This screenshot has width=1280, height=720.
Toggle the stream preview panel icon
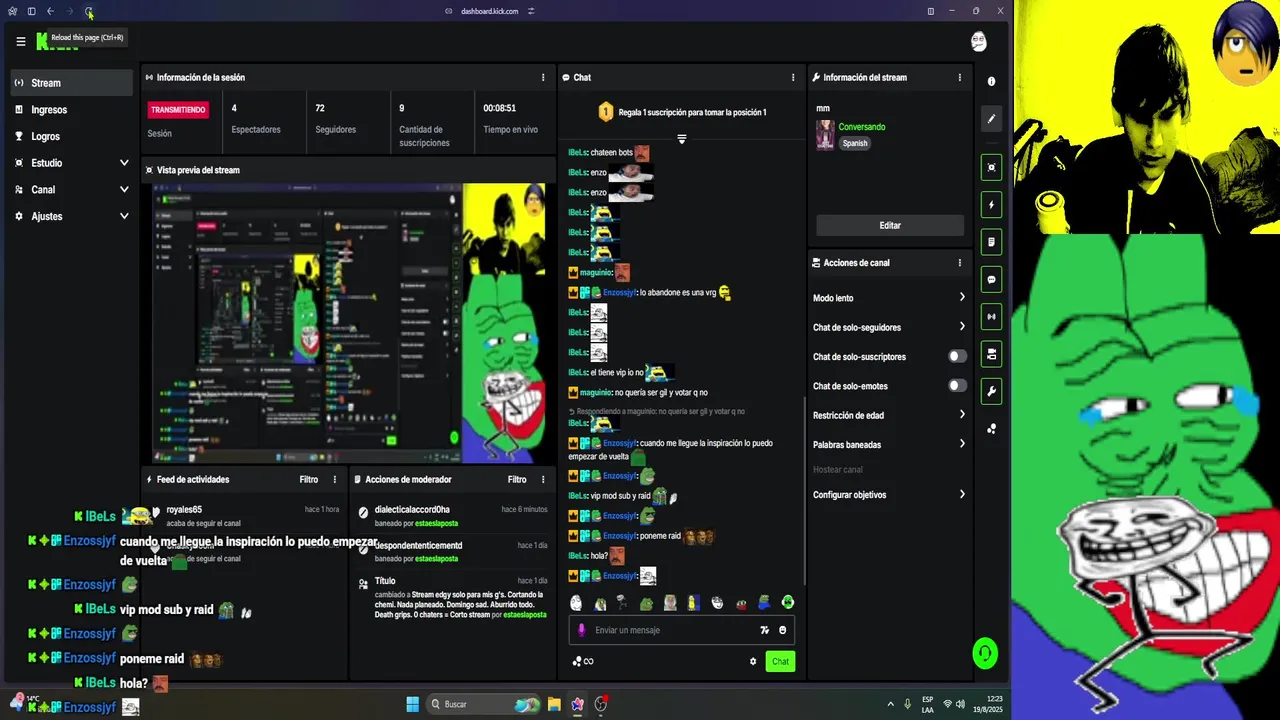991,167
